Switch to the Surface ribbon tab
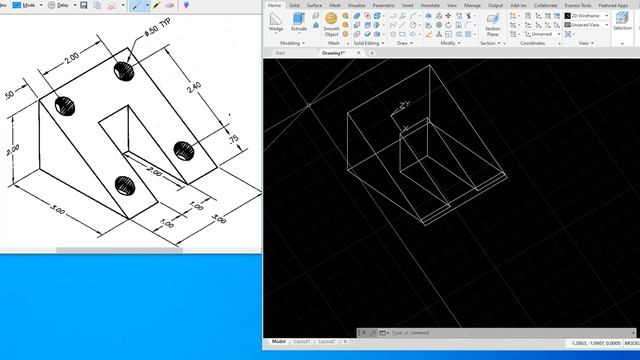The image size is (640, 360). [x=314, y=5]
